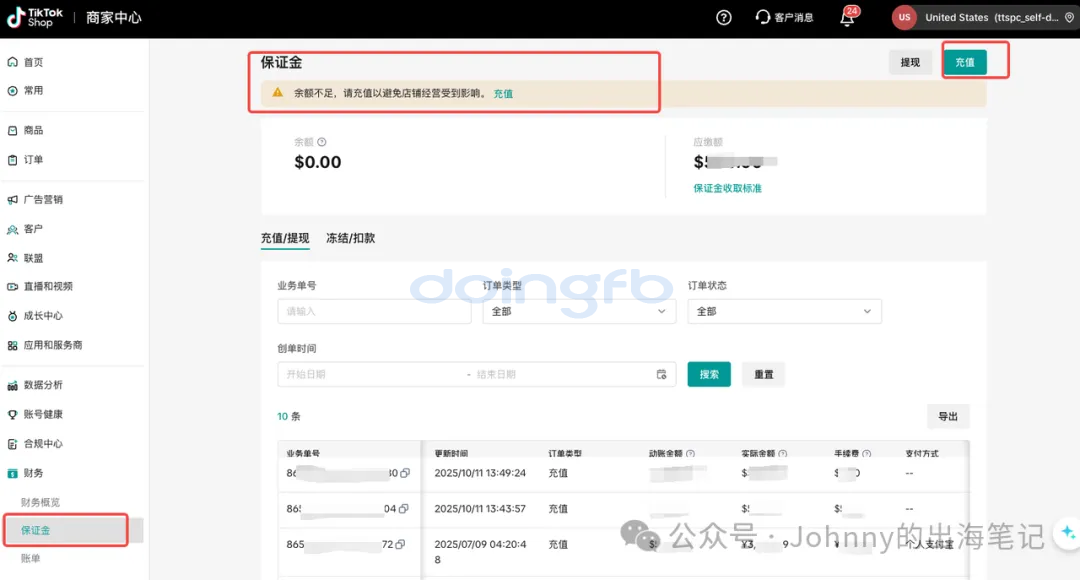Screen dimensions: 1080x580
Task: Click info icon next to 余额
Action: [x=322, y=142]
